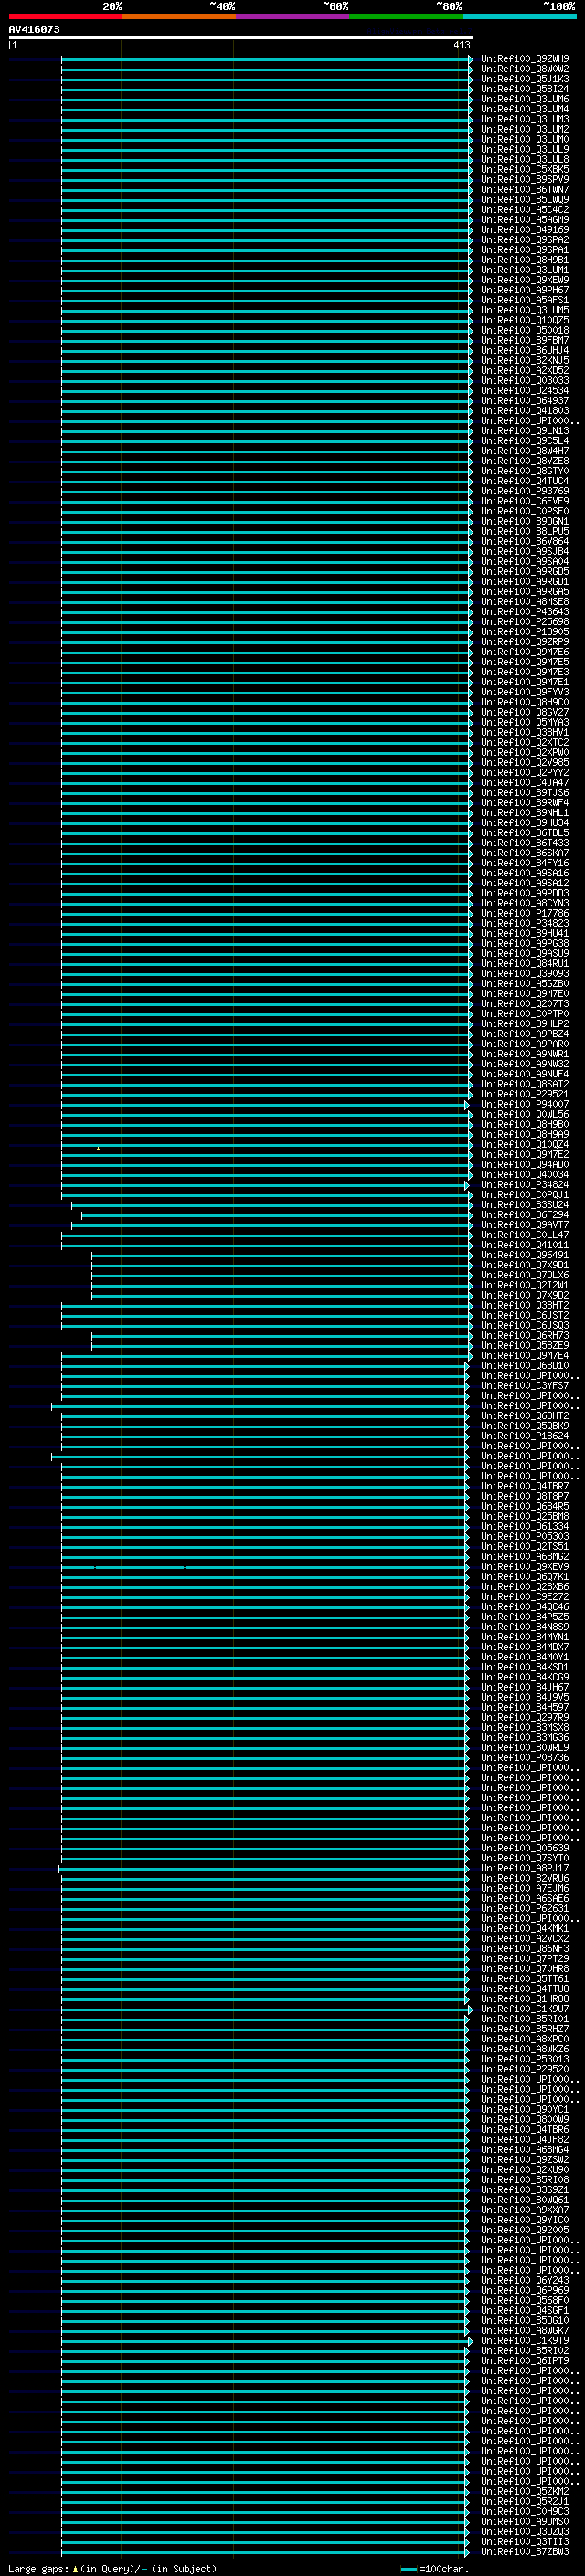
Task: Select hit UniRef100_B0WQ61
Action: click(x=525, y=2199)
